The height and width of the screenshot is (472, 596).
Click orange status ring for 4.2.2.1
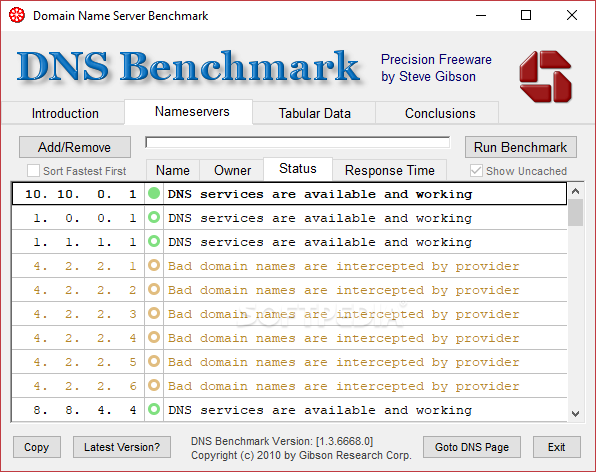click(154, 265)
